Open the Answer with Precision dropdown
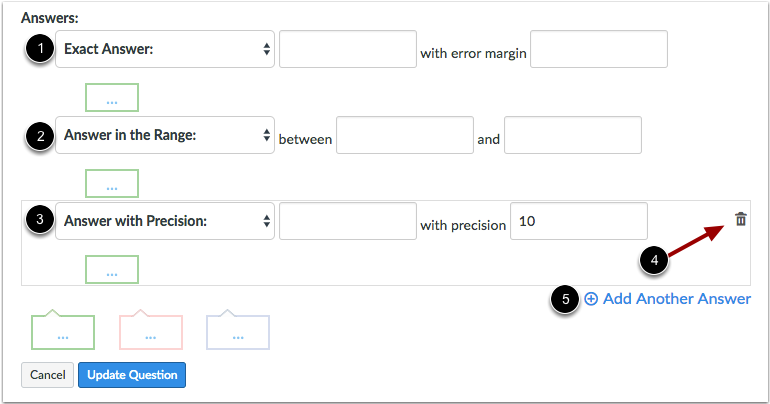 [165, 221]
